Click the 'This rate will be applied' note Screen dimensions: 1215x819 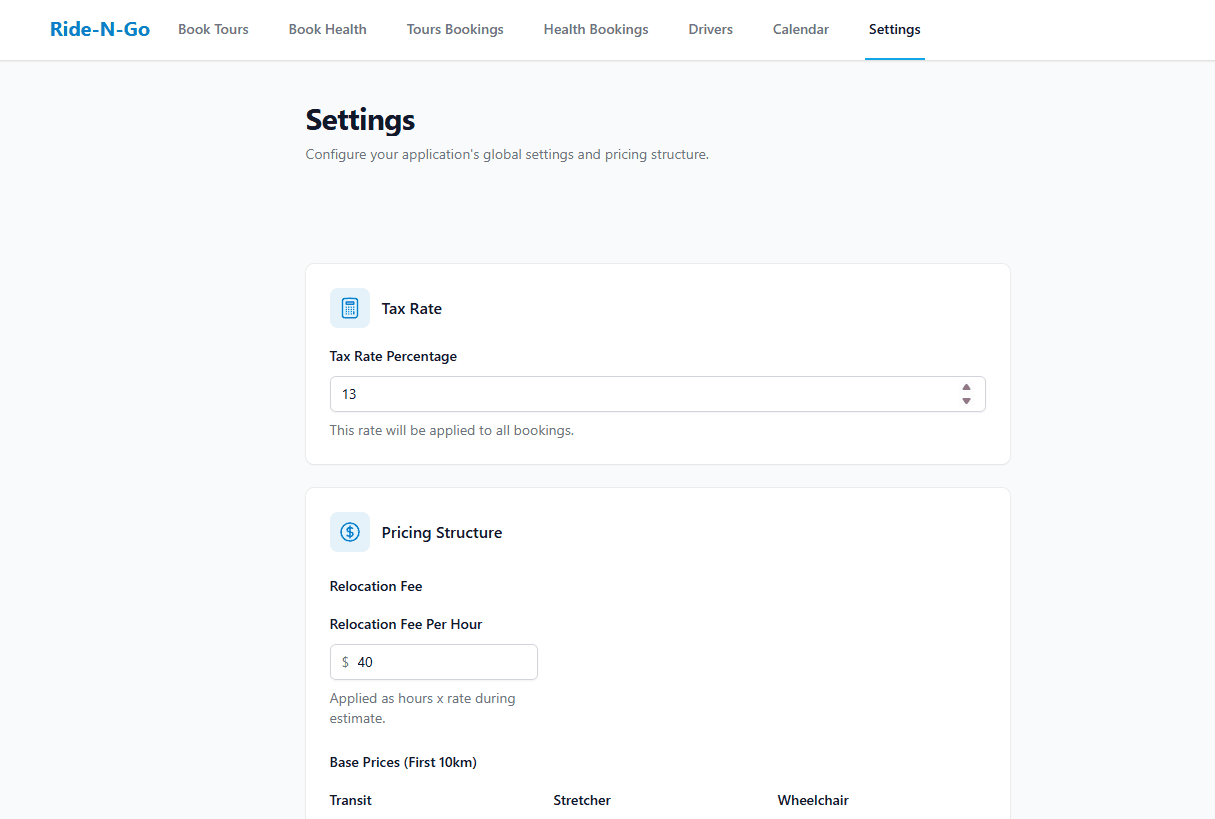452,431
